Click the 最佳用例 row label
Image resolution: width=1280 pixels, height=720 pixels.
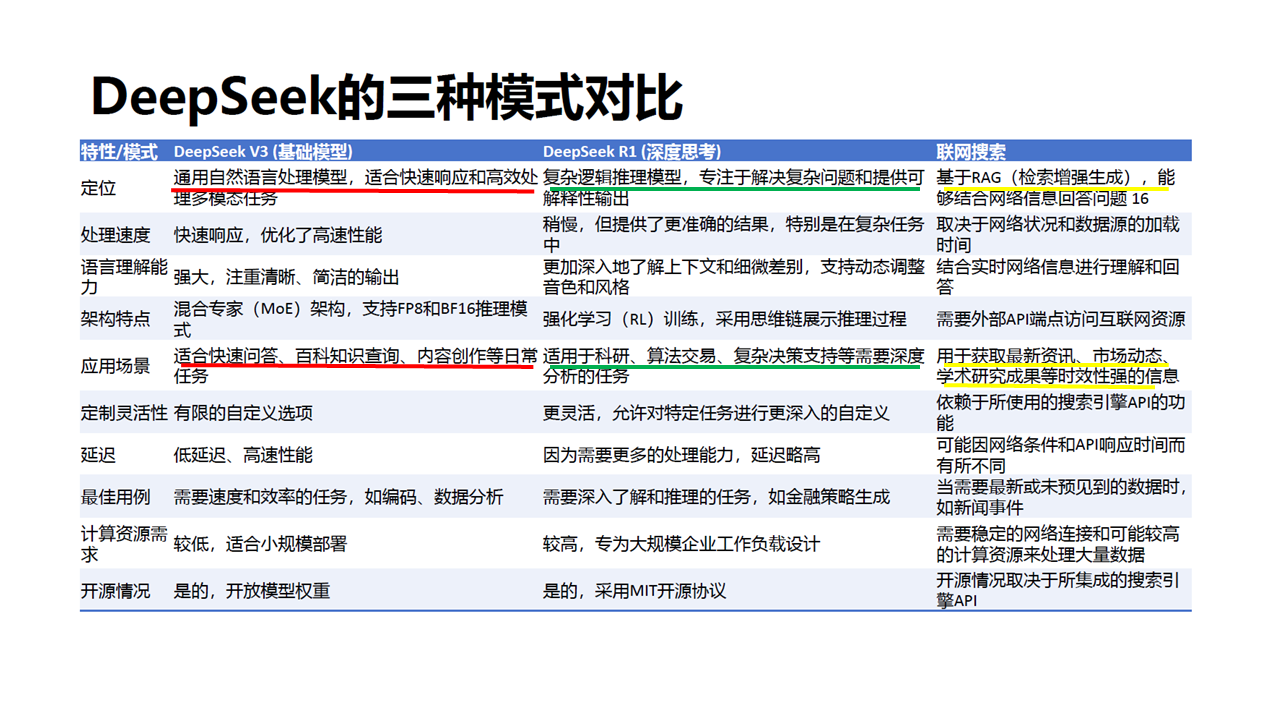click(x=115, y=497)
